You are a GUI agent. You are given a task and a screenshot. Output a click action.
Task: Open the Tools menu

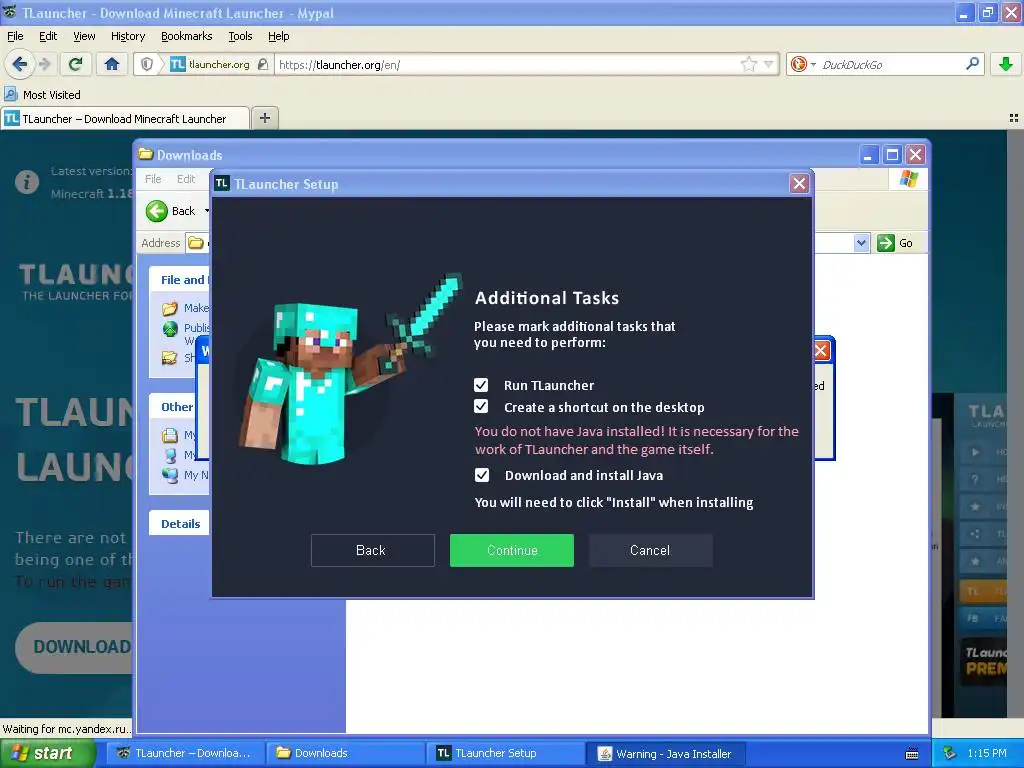coord(240,36)
